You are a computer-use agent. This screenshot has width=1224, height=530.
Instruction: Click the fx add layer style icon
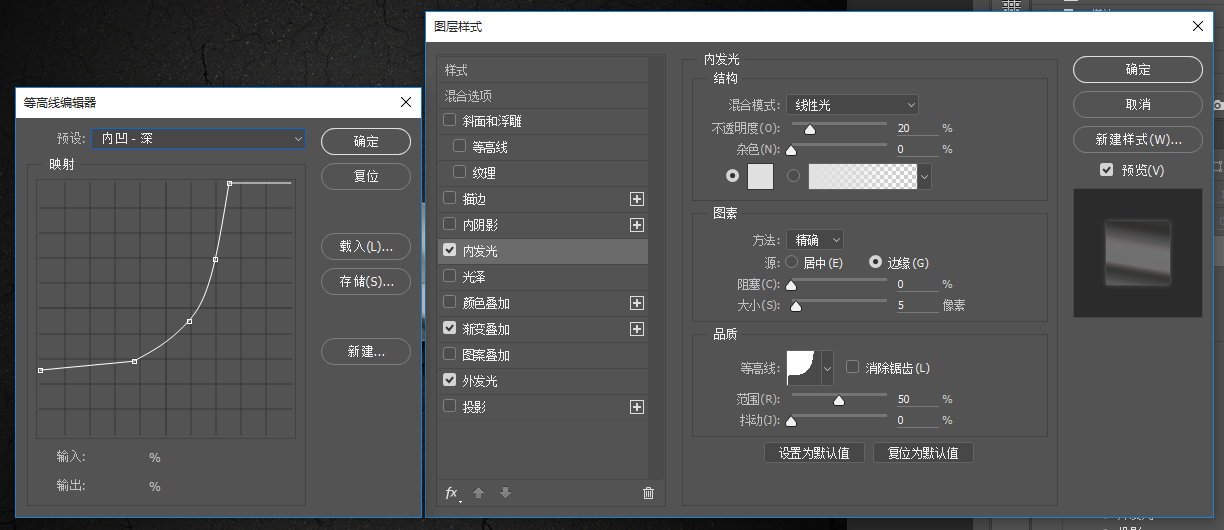pyautogui.click(x=453, y=493)
